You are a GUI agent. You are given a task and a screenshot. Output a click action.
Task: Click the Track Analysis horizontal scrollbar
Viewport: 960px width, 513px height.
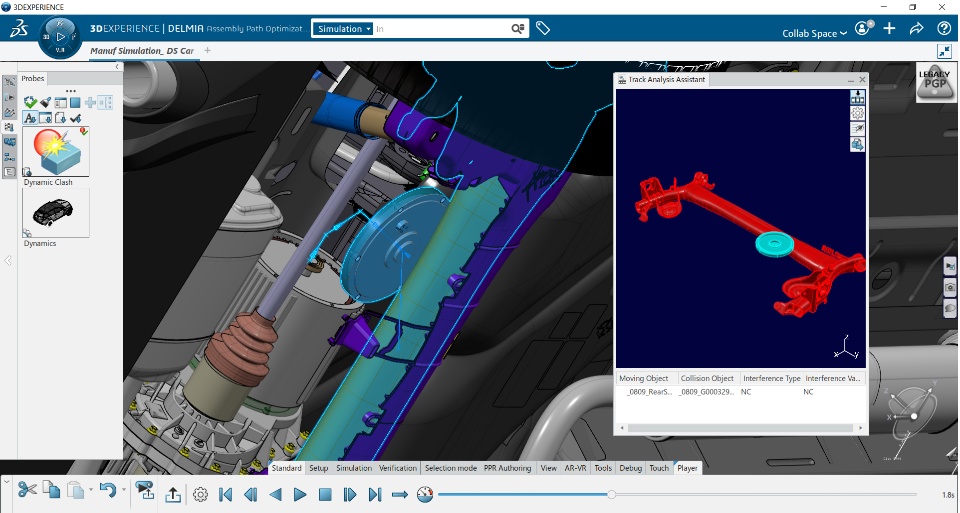click(x=740, y=428)
